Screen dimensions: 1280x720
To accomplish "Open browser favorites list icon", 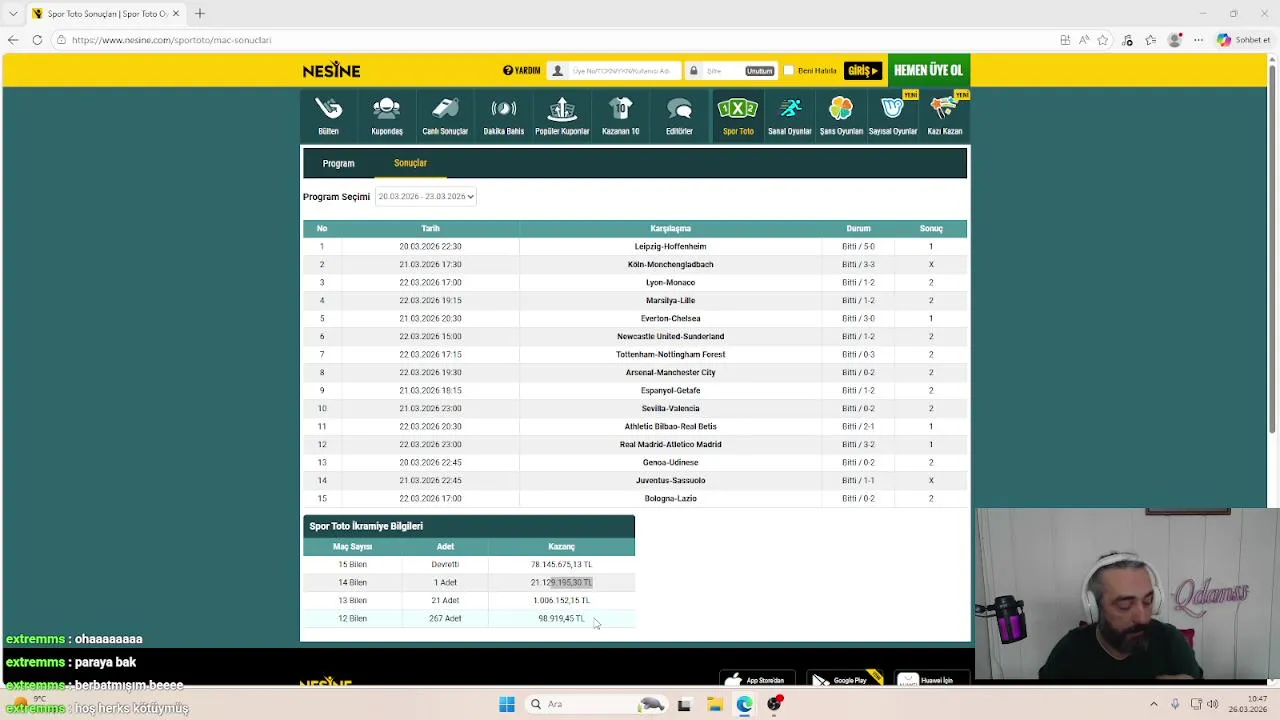I will coord(1151,40).
